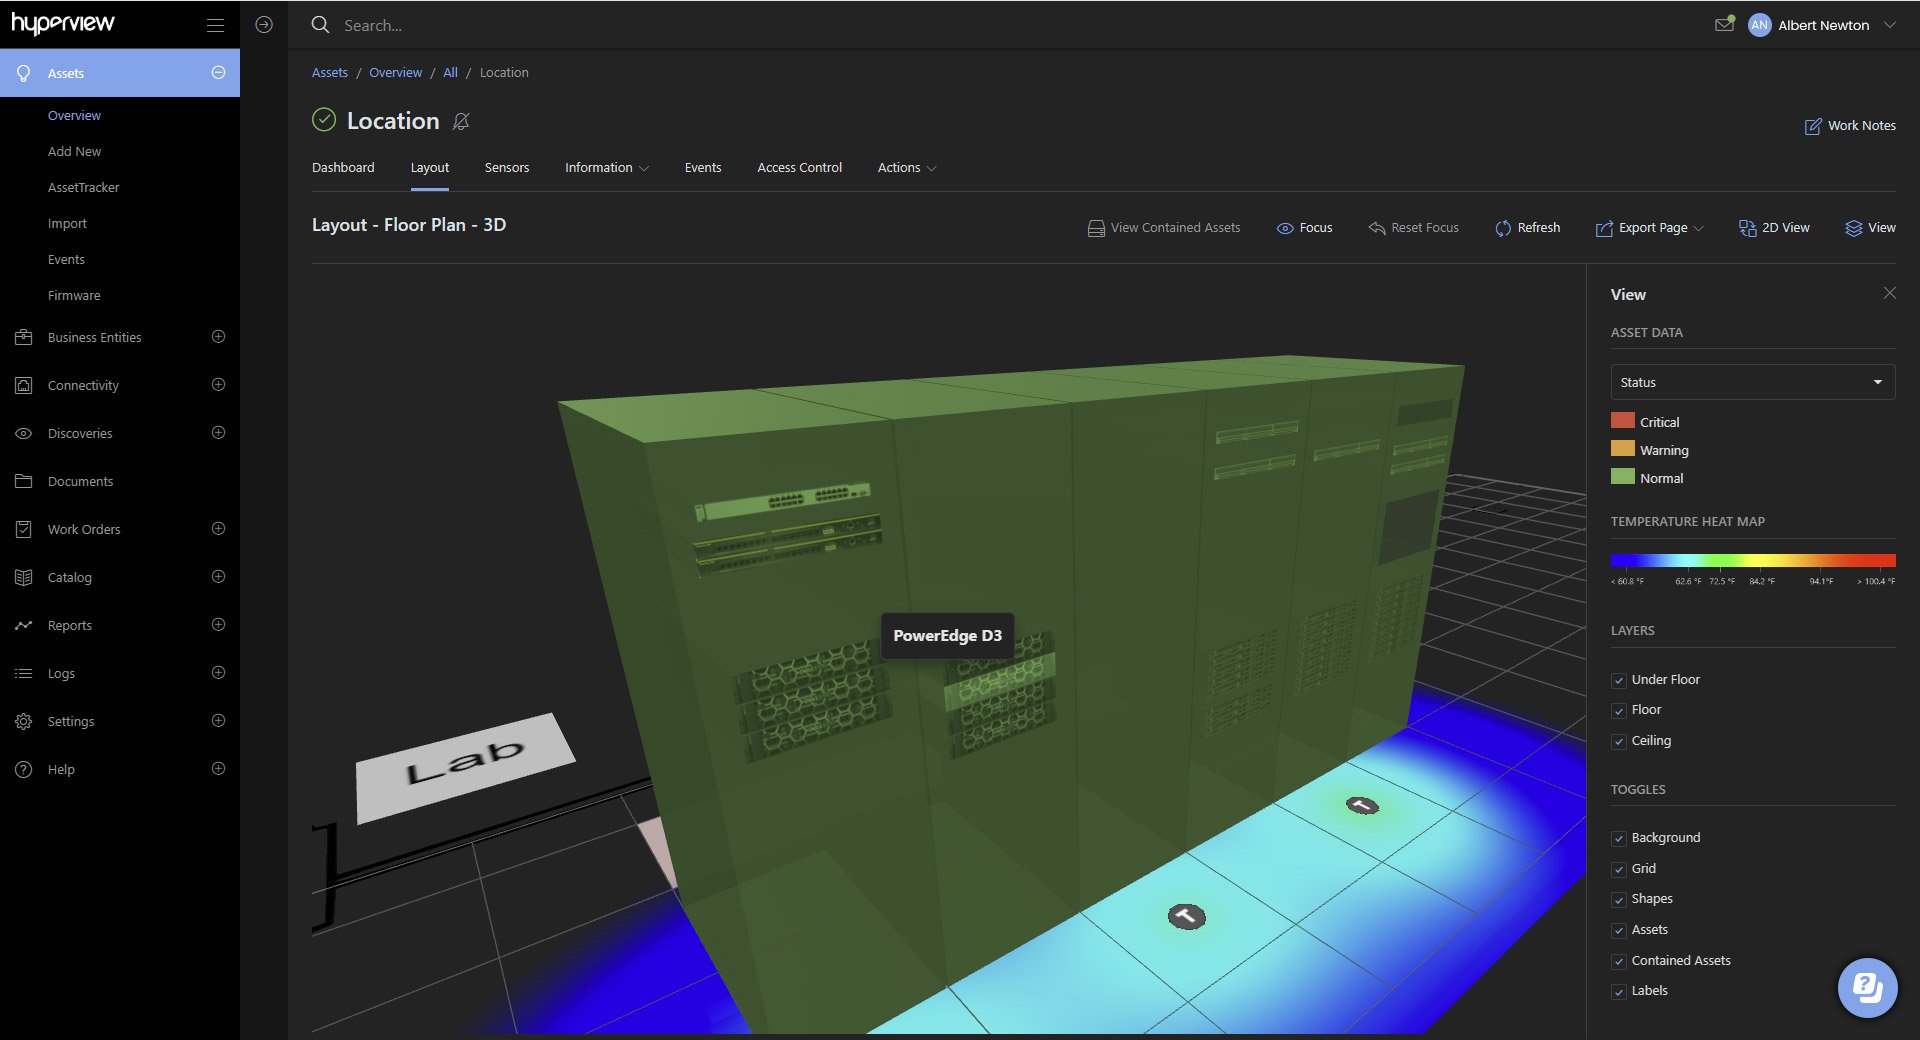
Task: Open Work Notes
Action: coord(1850,126)
